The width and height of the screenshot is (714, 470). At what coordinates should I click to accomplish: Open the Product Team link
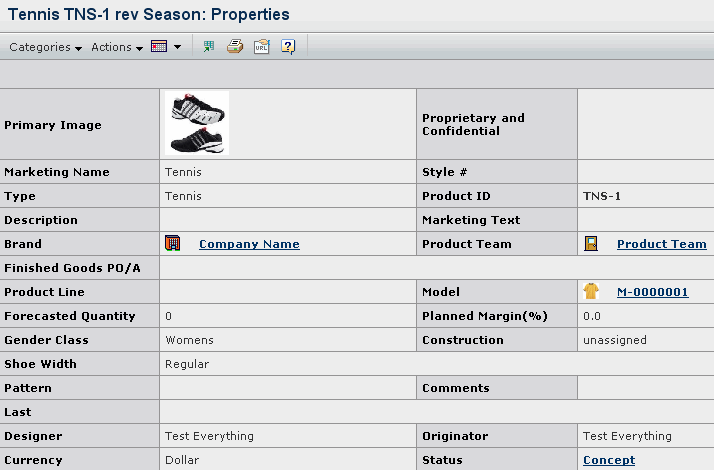pos(662,244)
